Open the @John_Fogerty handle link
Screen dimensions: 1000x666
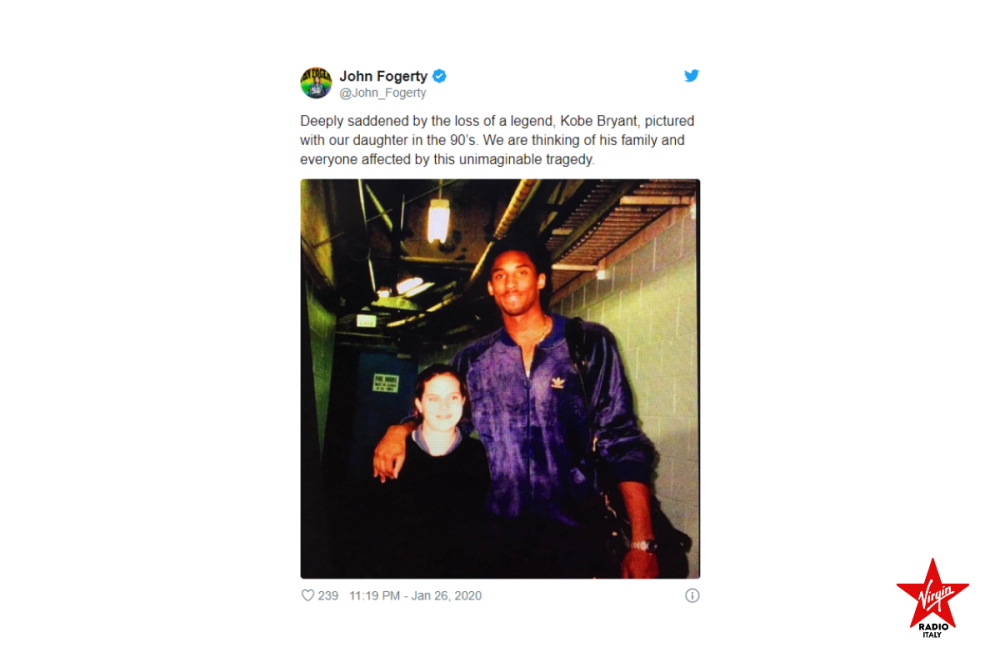(x=383, y=93)
